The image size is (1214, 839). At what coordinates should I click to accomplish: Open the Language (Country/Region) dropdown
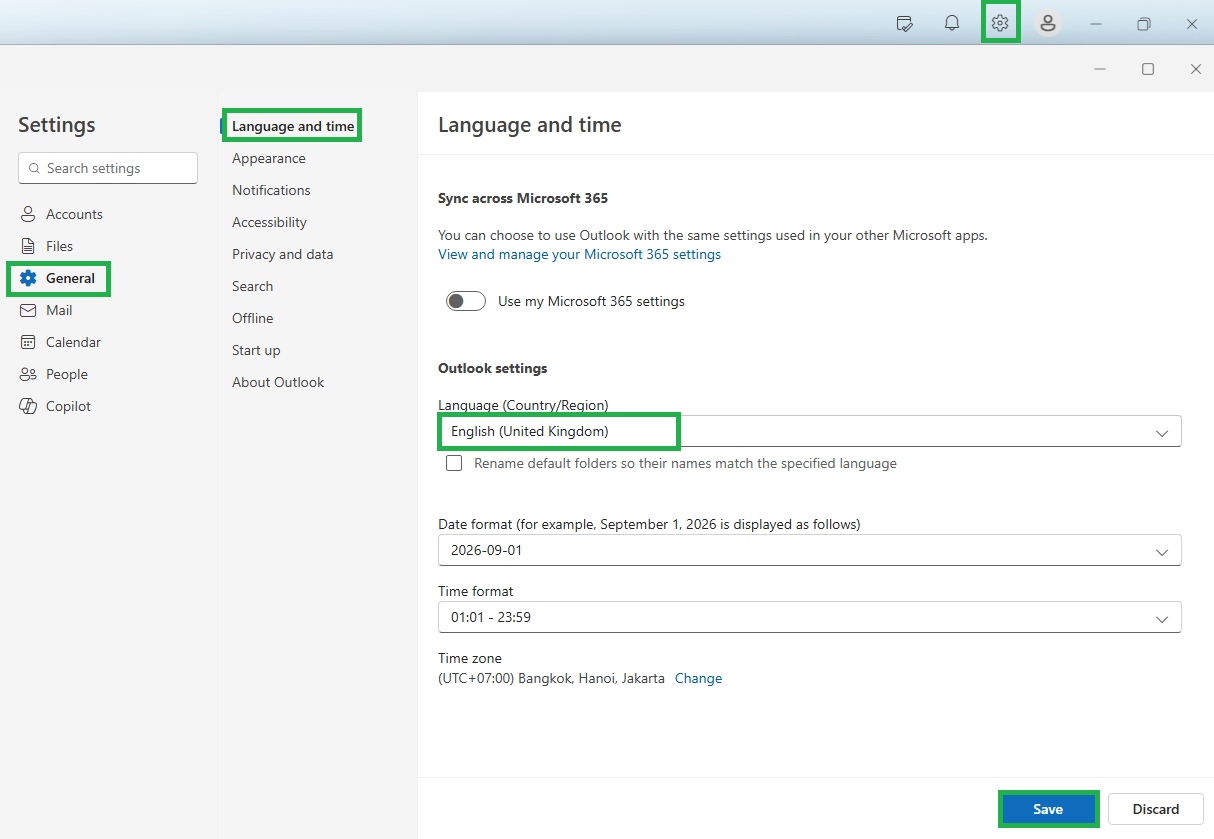(810, 431)
